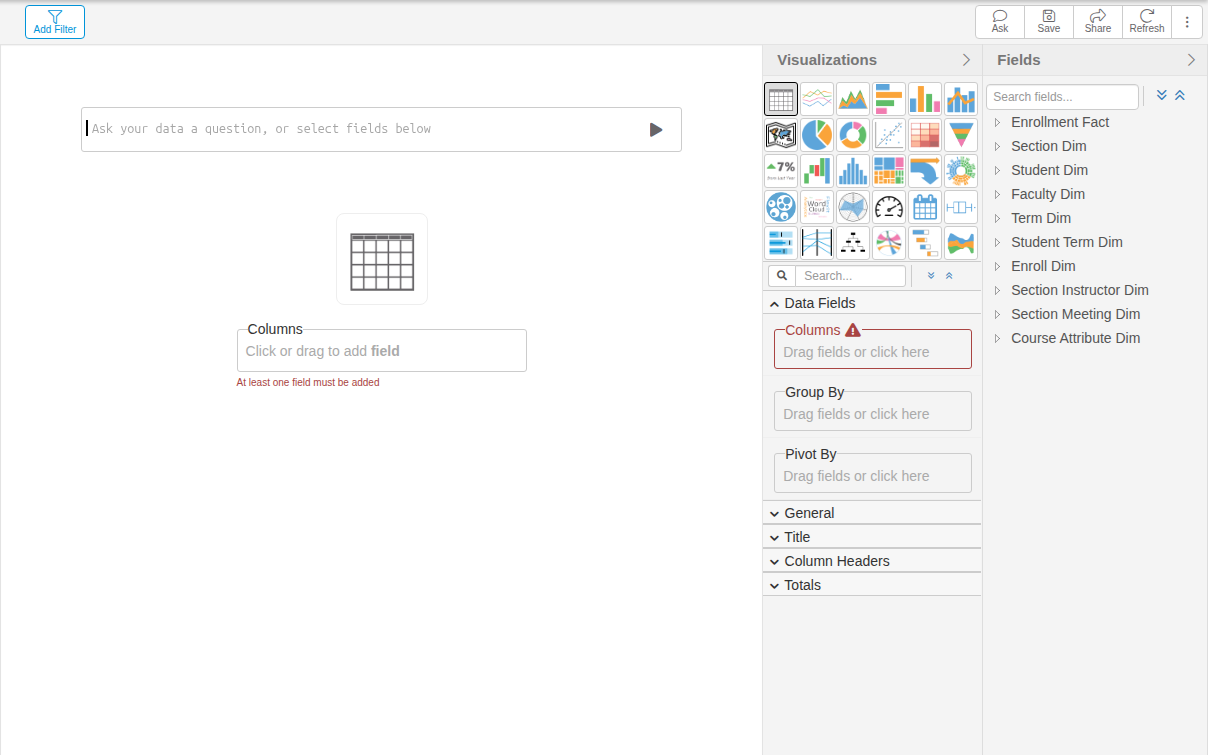Choose the vertical Column chart visualization

pyautogui.click(x=925, y=99)
